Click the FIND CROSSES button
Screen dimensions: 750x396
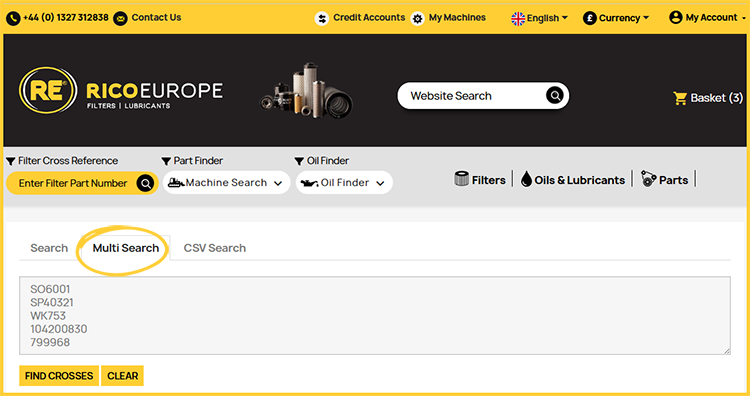click(59, 376)
